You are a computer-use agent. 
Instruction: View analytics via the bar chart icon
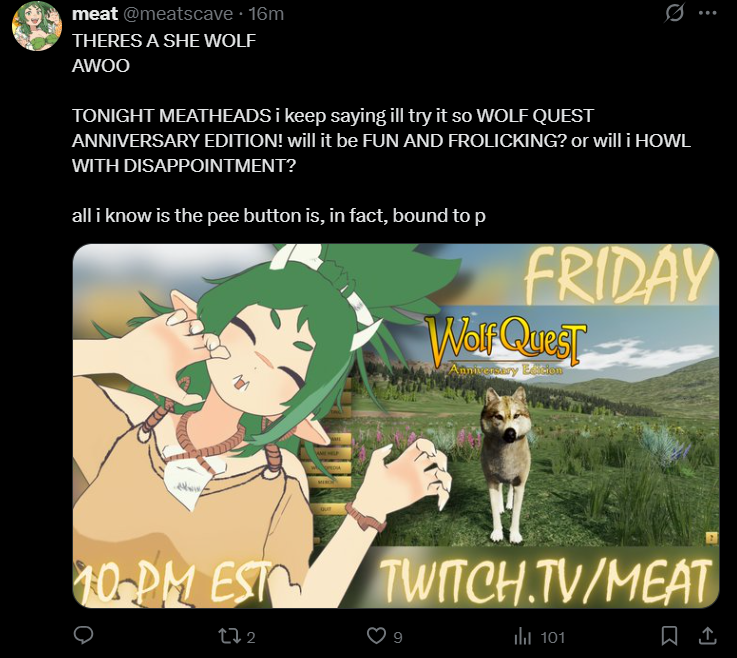click(522, 637)
